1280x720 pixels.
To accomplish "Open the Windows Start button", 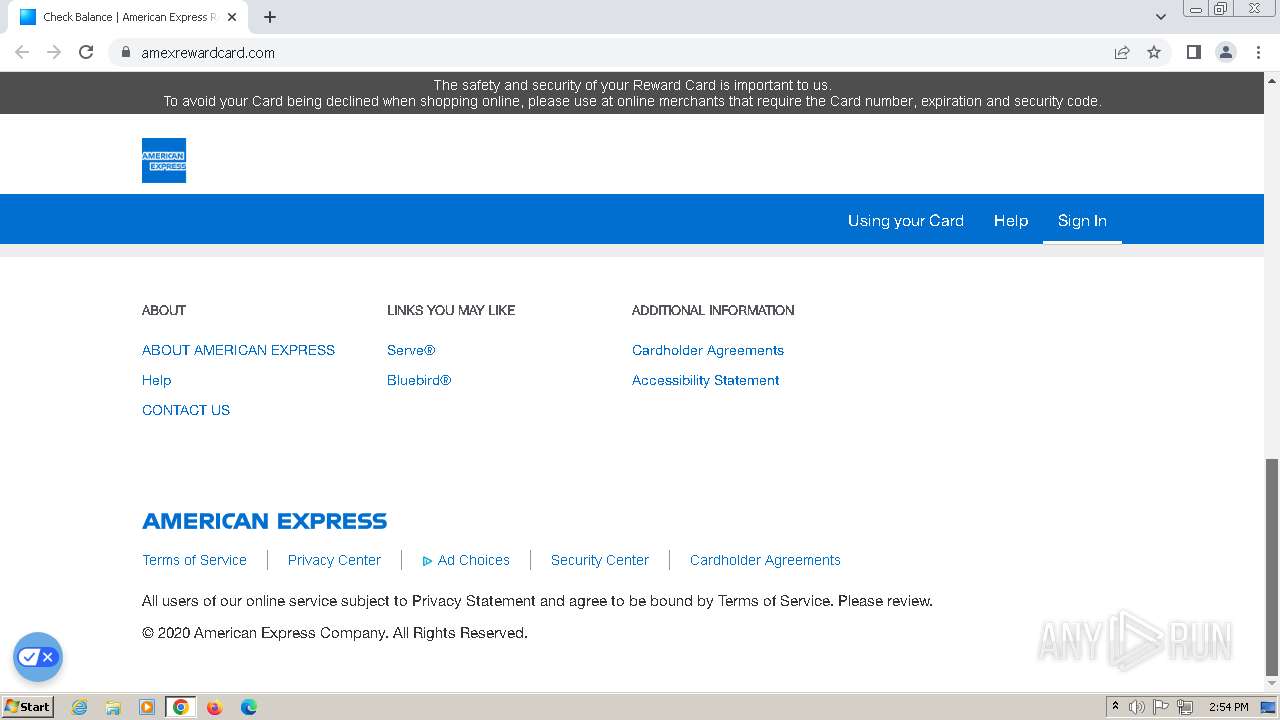I will tap(27, 706).
